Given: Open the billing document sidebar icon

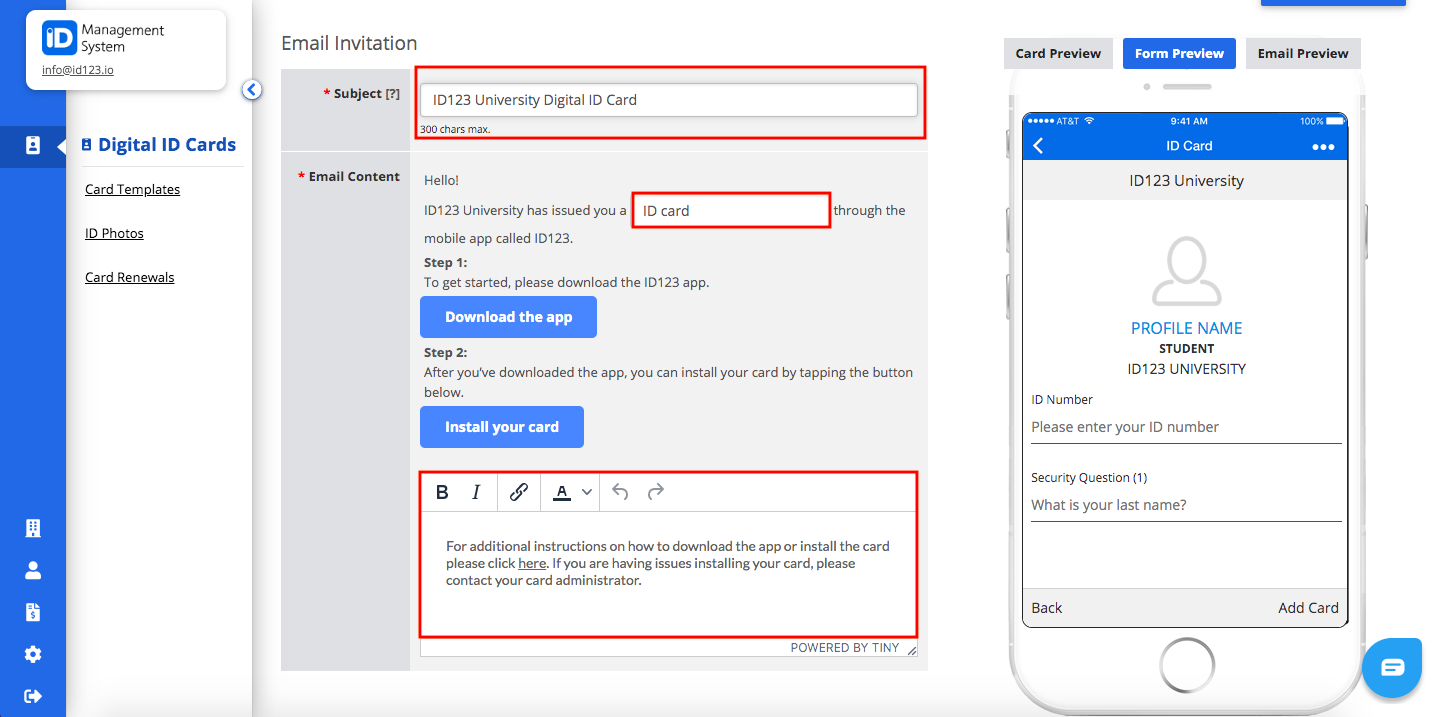Looking at the screenshot, I should (33, 612).
